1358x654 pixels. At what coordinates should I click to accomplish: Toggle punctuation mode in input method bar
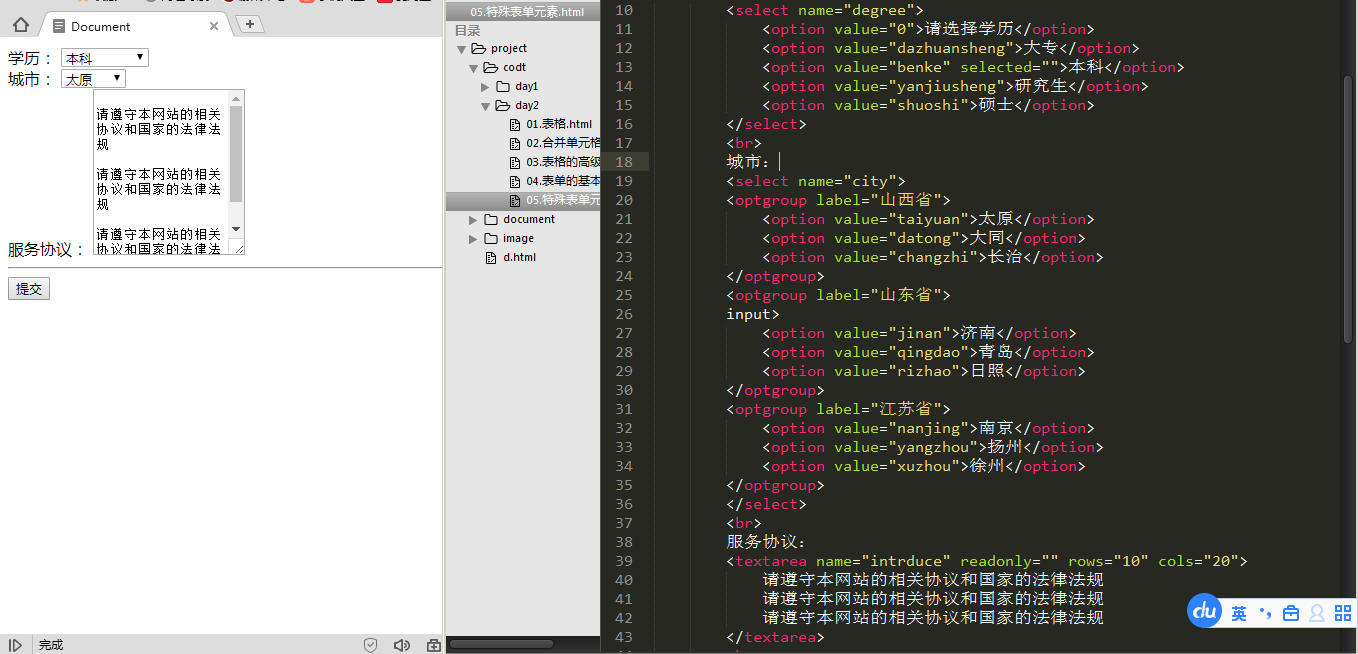1266,613
